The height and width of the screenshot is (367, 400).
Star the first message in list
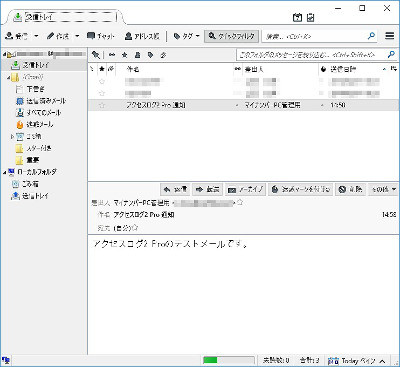point(102,81)
